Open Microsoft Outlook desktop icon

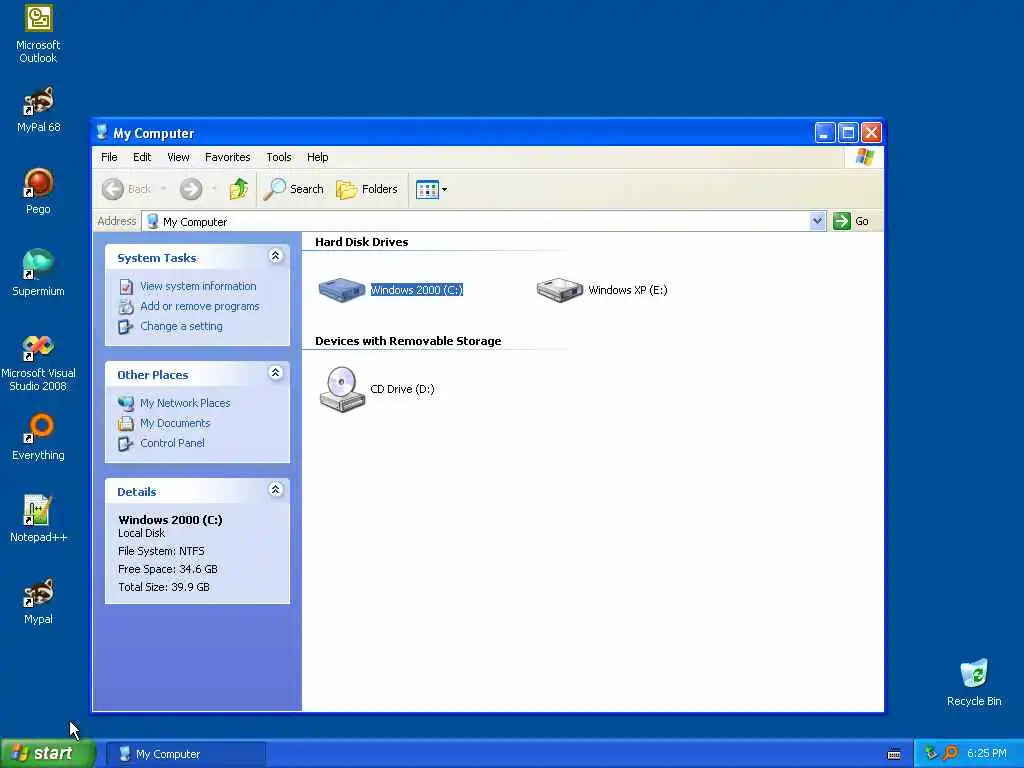[38, 34]
